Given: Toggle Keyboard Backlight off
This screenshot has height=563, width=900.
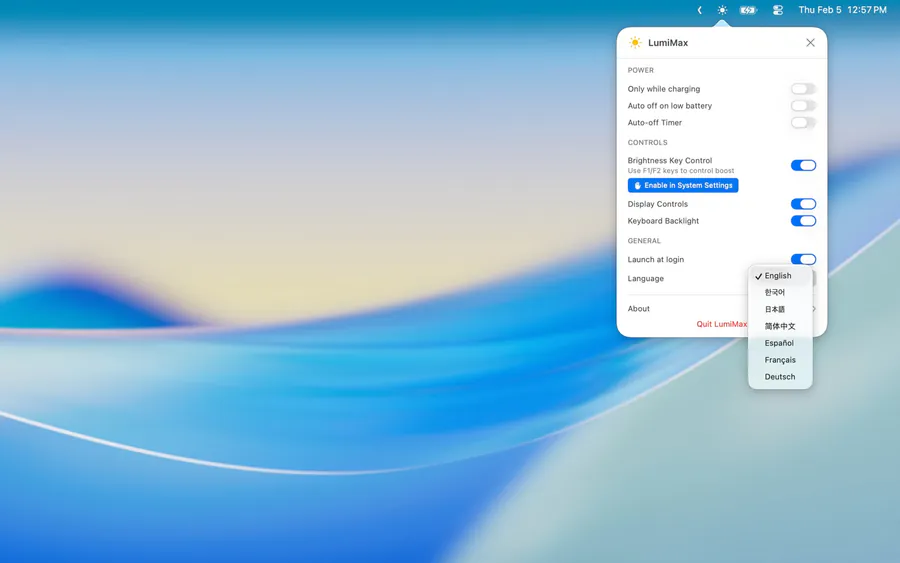Looking at the screenshot, I should (803, 221).
